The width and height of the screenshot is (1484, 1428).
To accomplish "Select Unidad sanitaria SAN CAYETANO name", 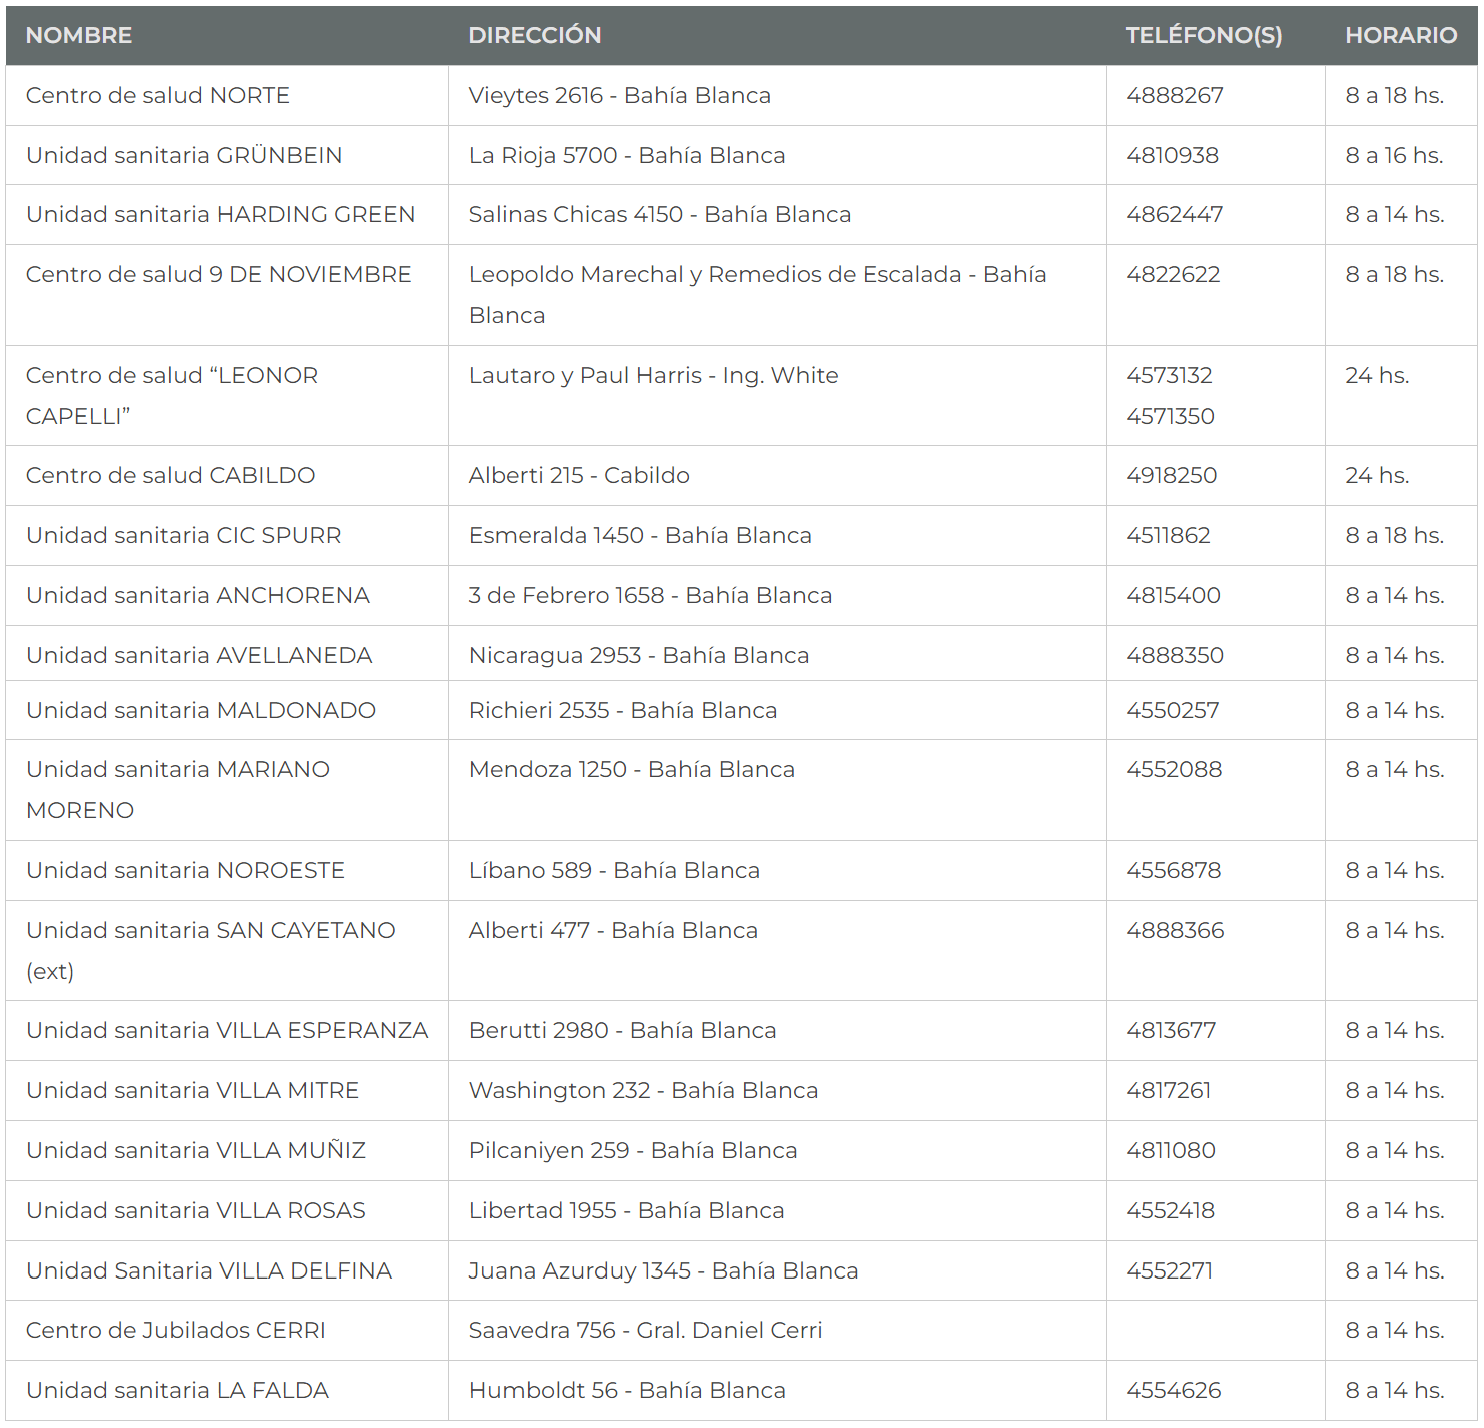I will pos(210,931).
